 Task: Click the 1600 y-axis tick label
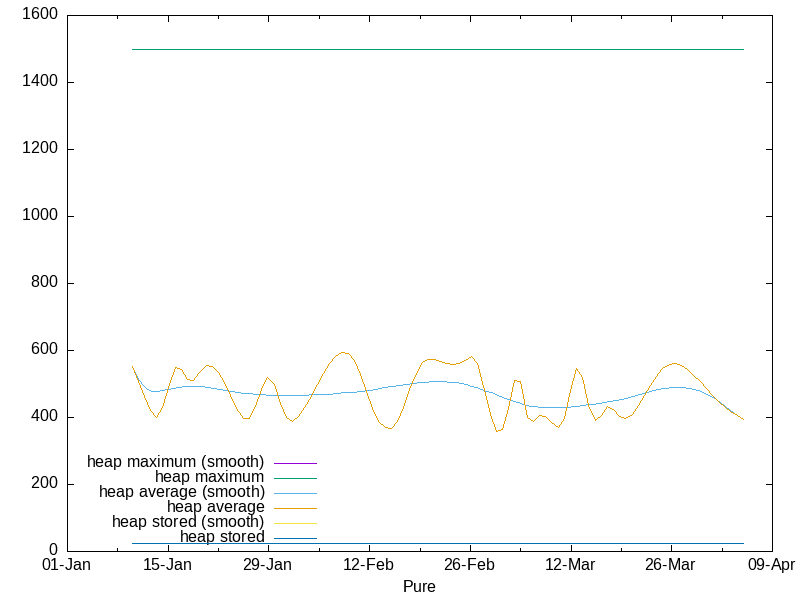point(39,15)
